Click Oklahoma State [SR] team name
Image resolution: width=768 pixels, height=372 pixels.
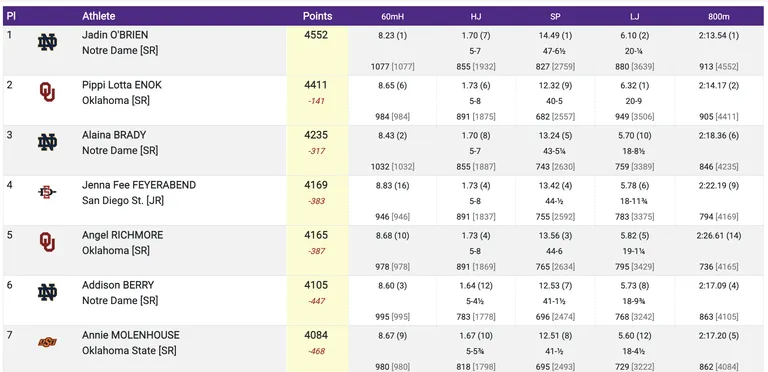tap(129, 350)
